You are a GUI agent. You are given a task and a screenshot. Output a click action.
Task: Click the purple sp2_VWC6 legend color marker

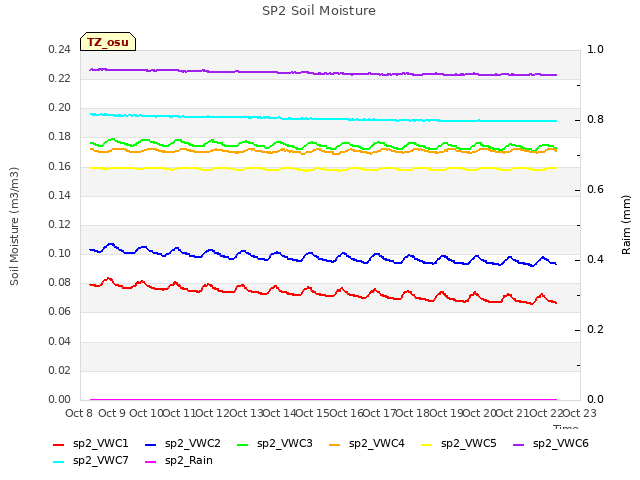[519, 445]
